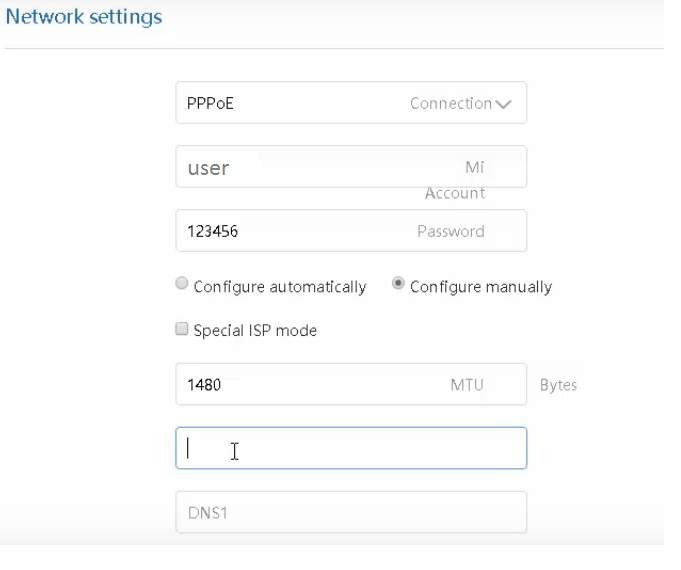Image resolution: width=681 pixels, height=570 pixels.
Task: Click the Bytes unit label
Action: tap(558, 385)
